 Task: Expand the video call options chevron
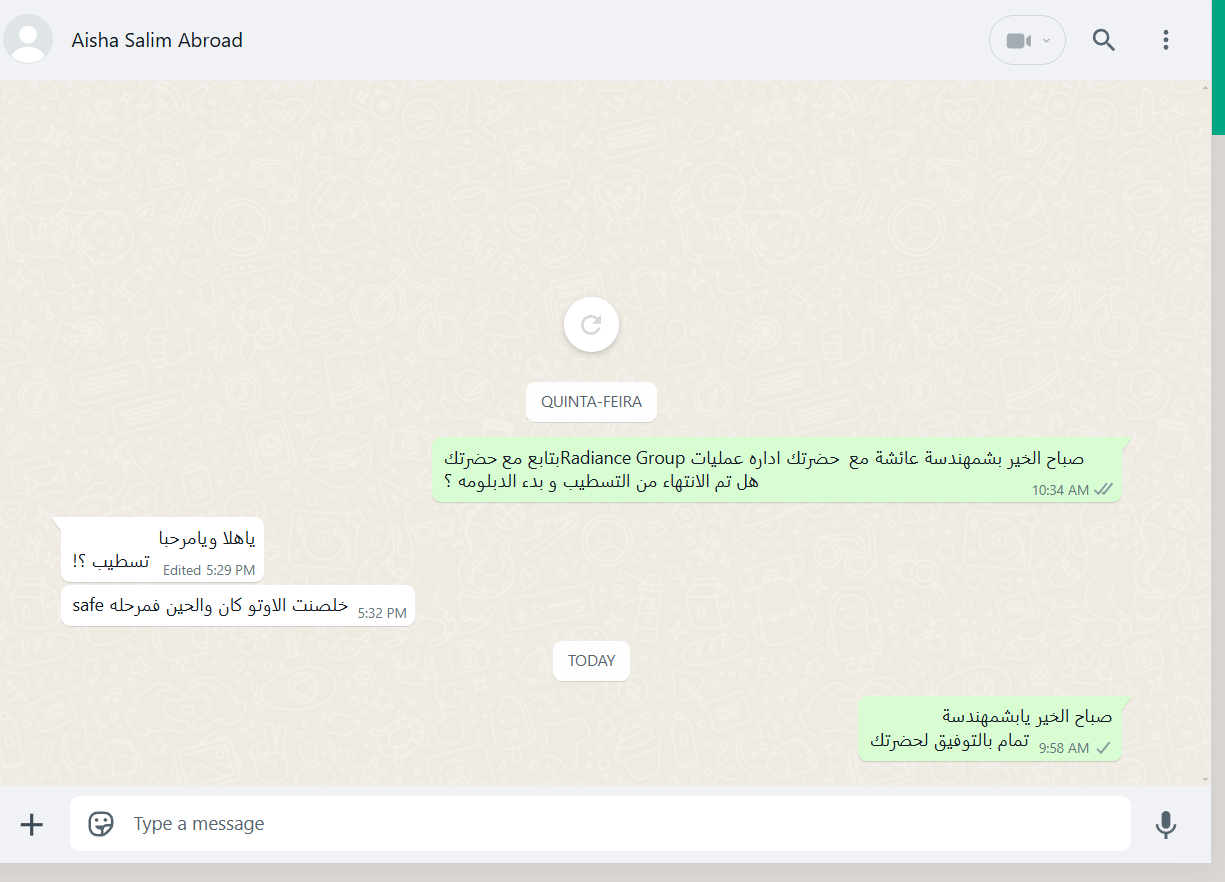coord(1047,41)
